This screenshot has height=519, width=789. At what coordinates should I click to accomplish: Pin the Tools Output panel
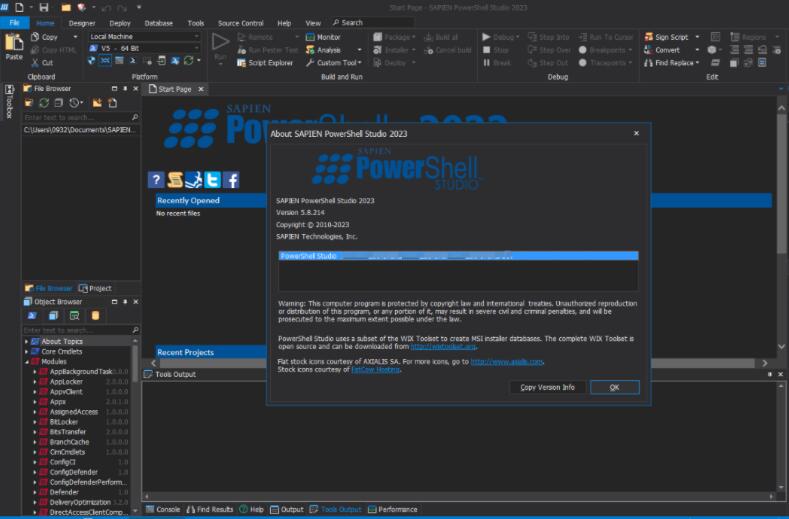[x=770, y=375]
